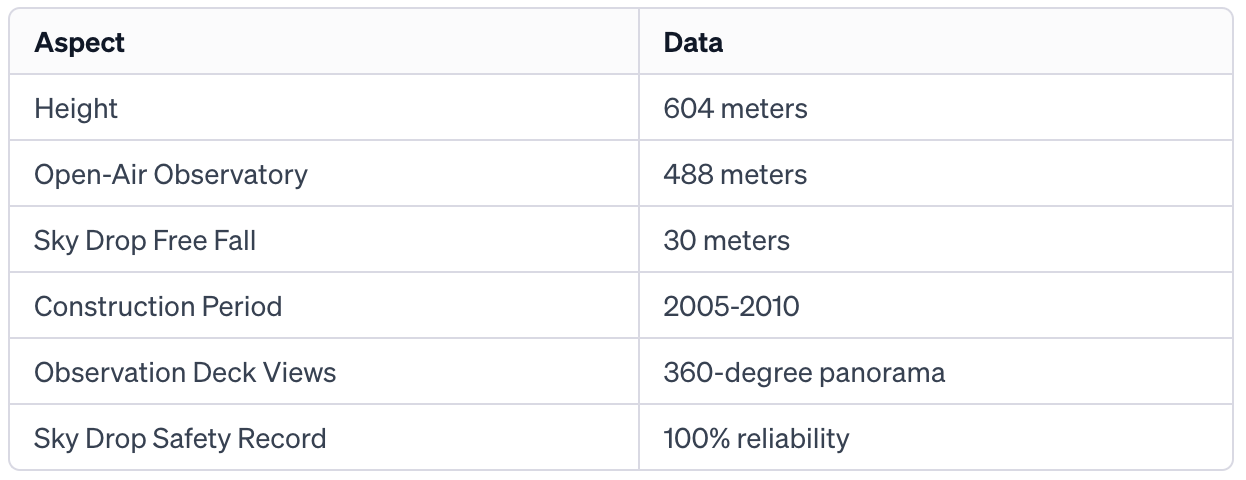
Task: Select the Height row label
Action: [x=76, y=108]
